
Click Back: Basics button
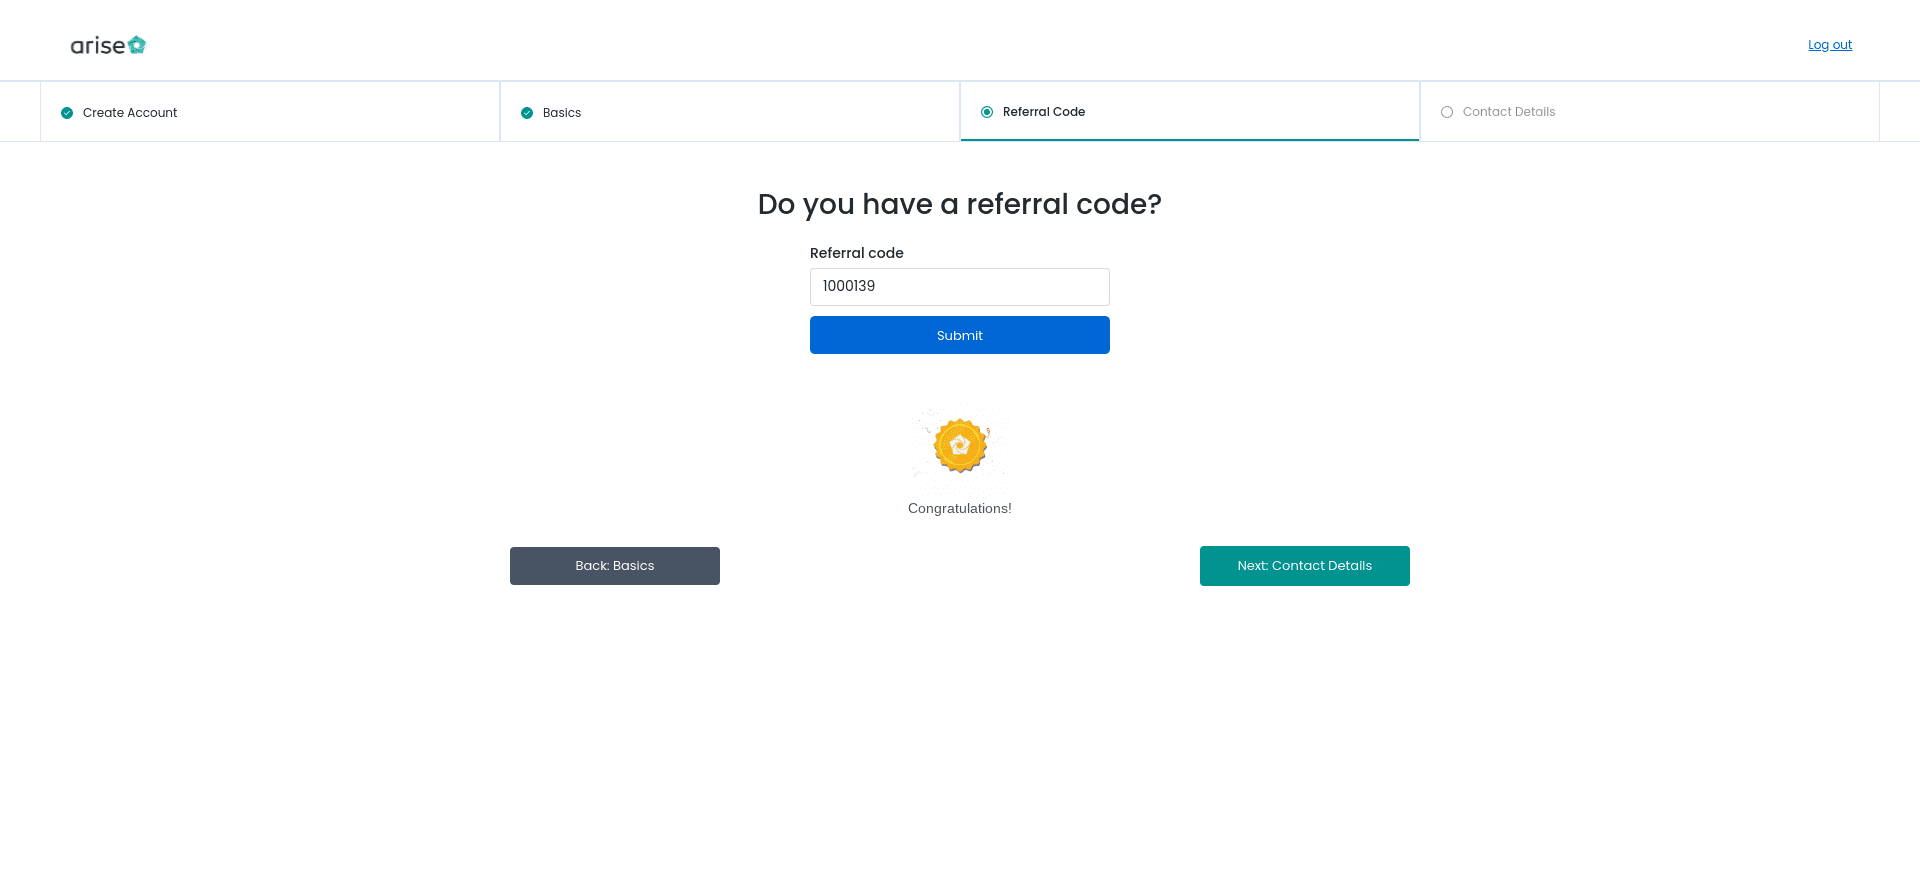click(615, 566)
